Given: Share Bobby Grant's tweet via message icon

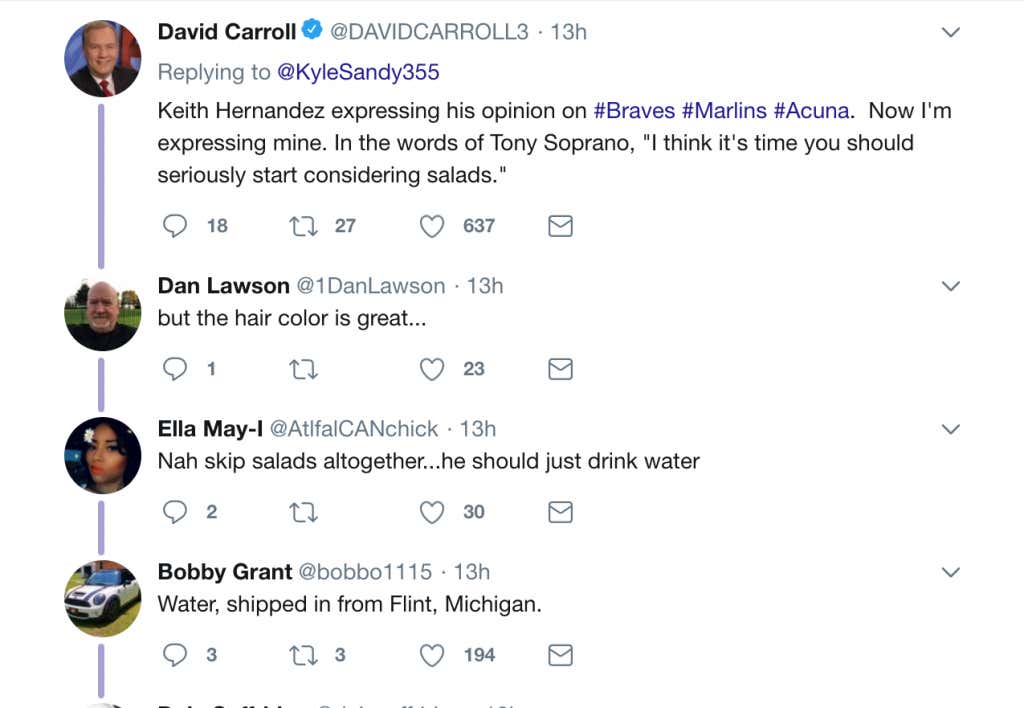Looking at the screenshot, I should (x=560, y=655).
